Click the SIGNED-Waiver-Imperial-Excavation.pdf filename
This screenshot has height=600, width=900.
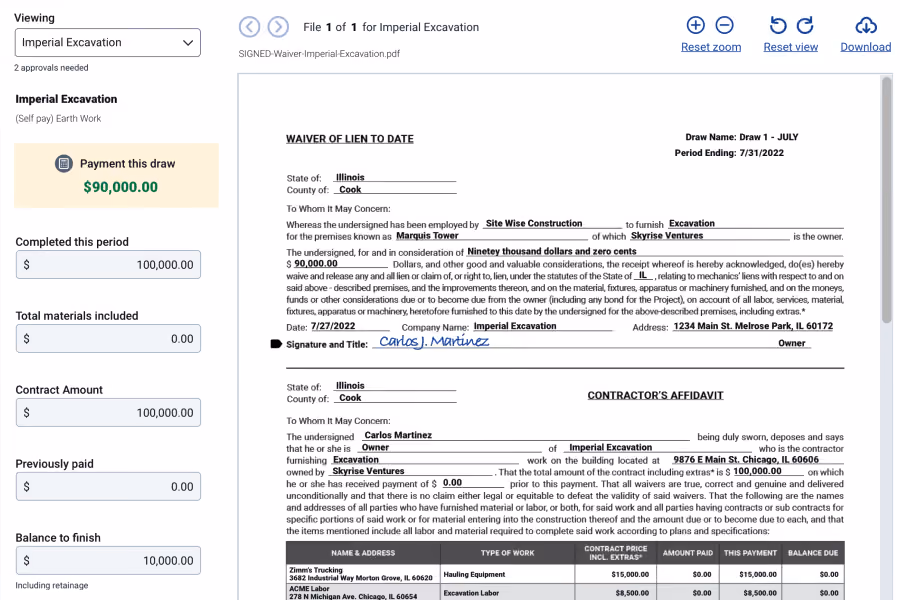coord(319,54)
